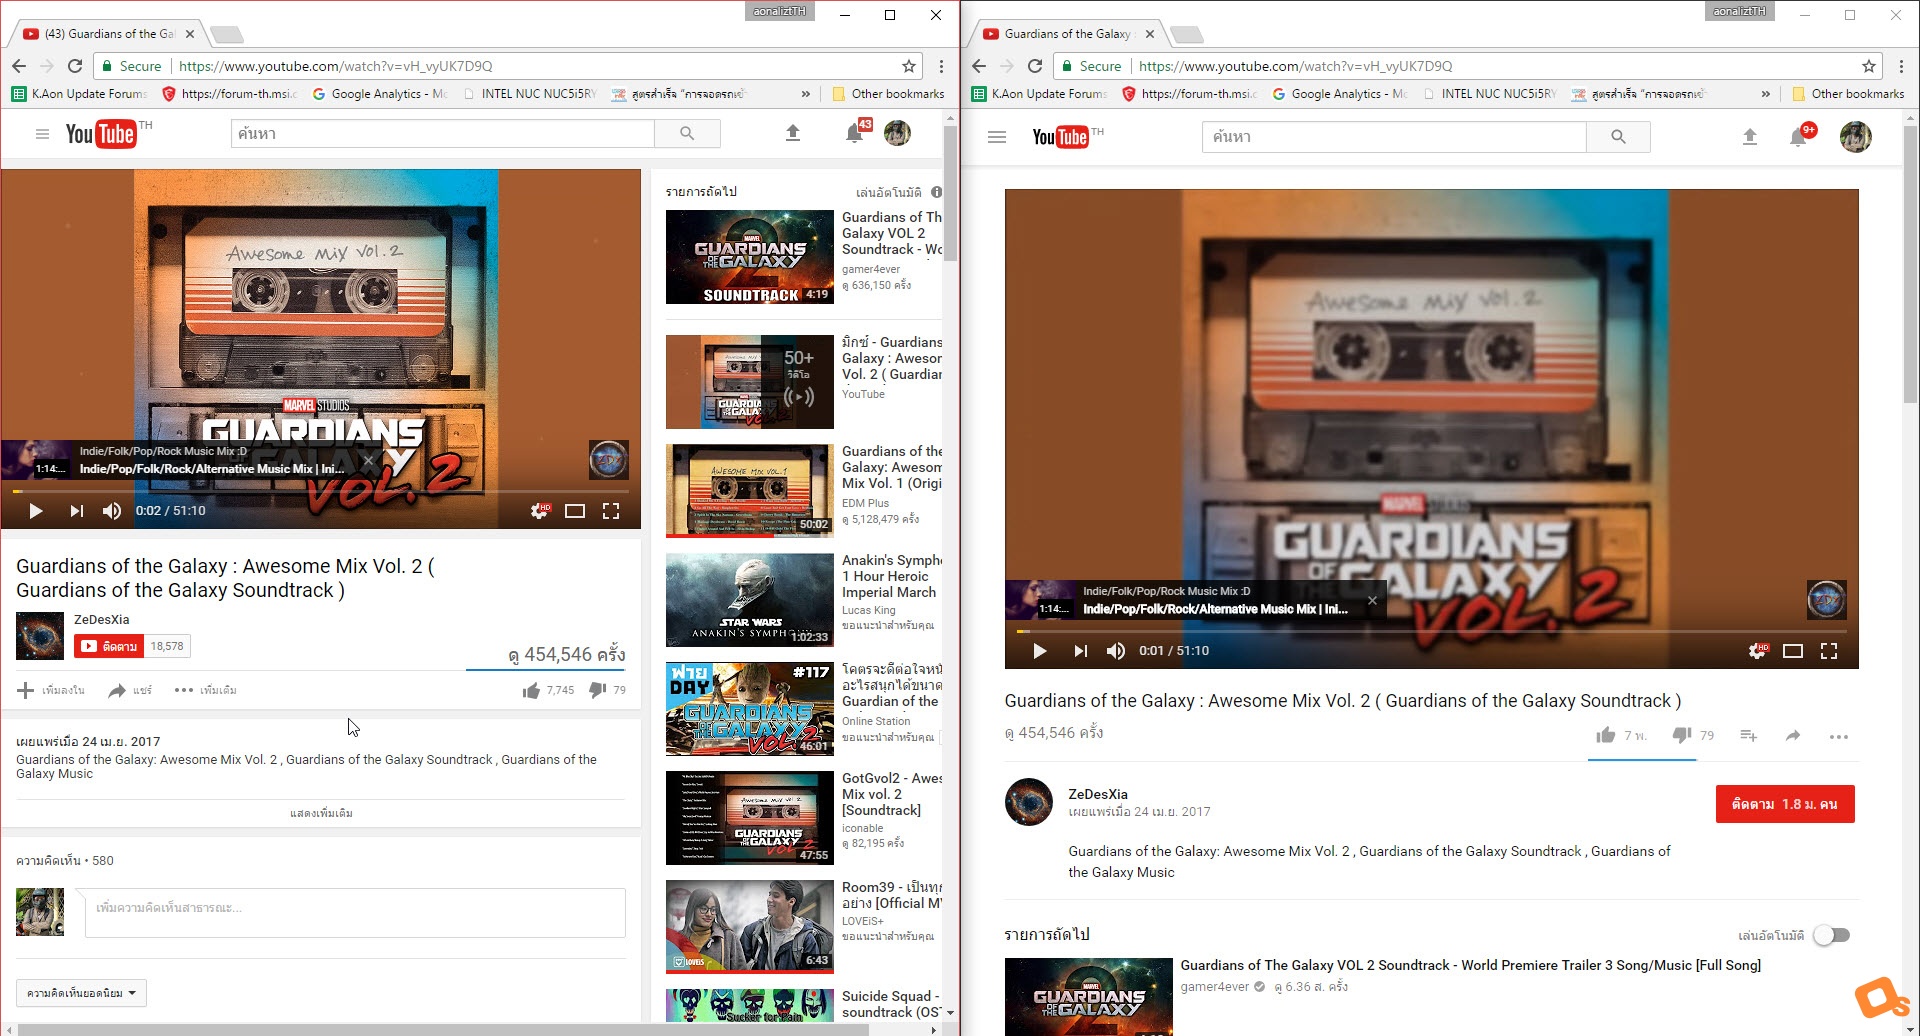Open top comments sort dropdown
Image resolution: width=1920 pixels, height=1036 pixels.
[81, 993]
